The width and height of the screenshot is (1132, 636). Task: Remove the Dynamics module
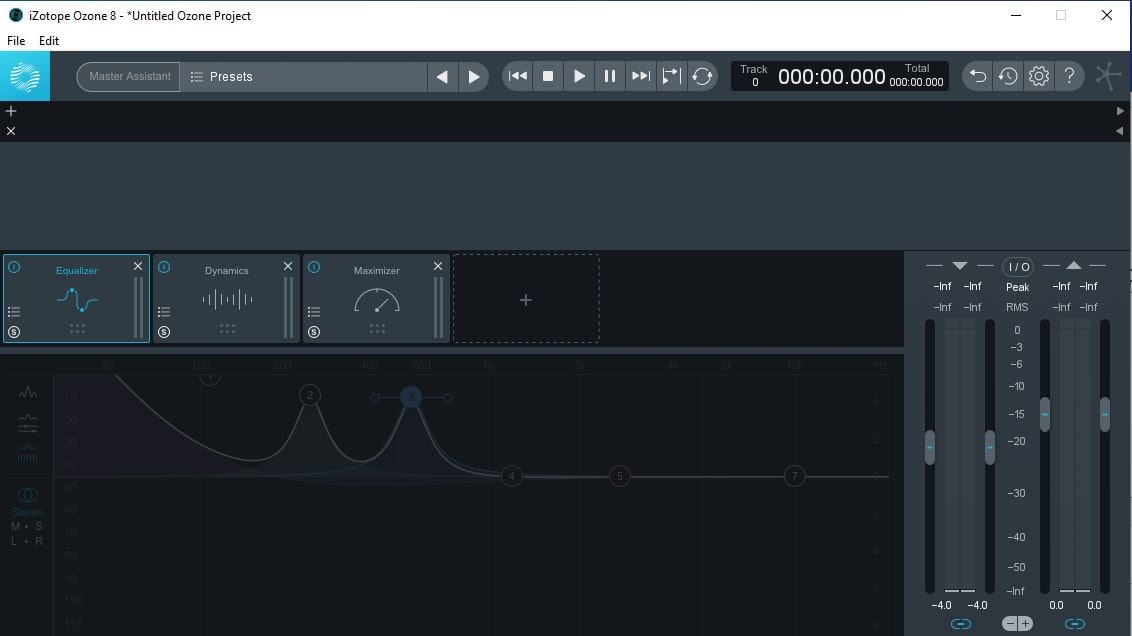coord(288,266)
